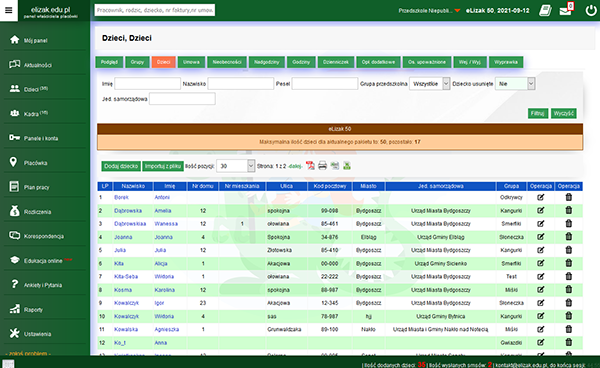Switch to the Dzienniczek tab
Viewport: 600px width, 368px height.
click(x=336, y=62)
